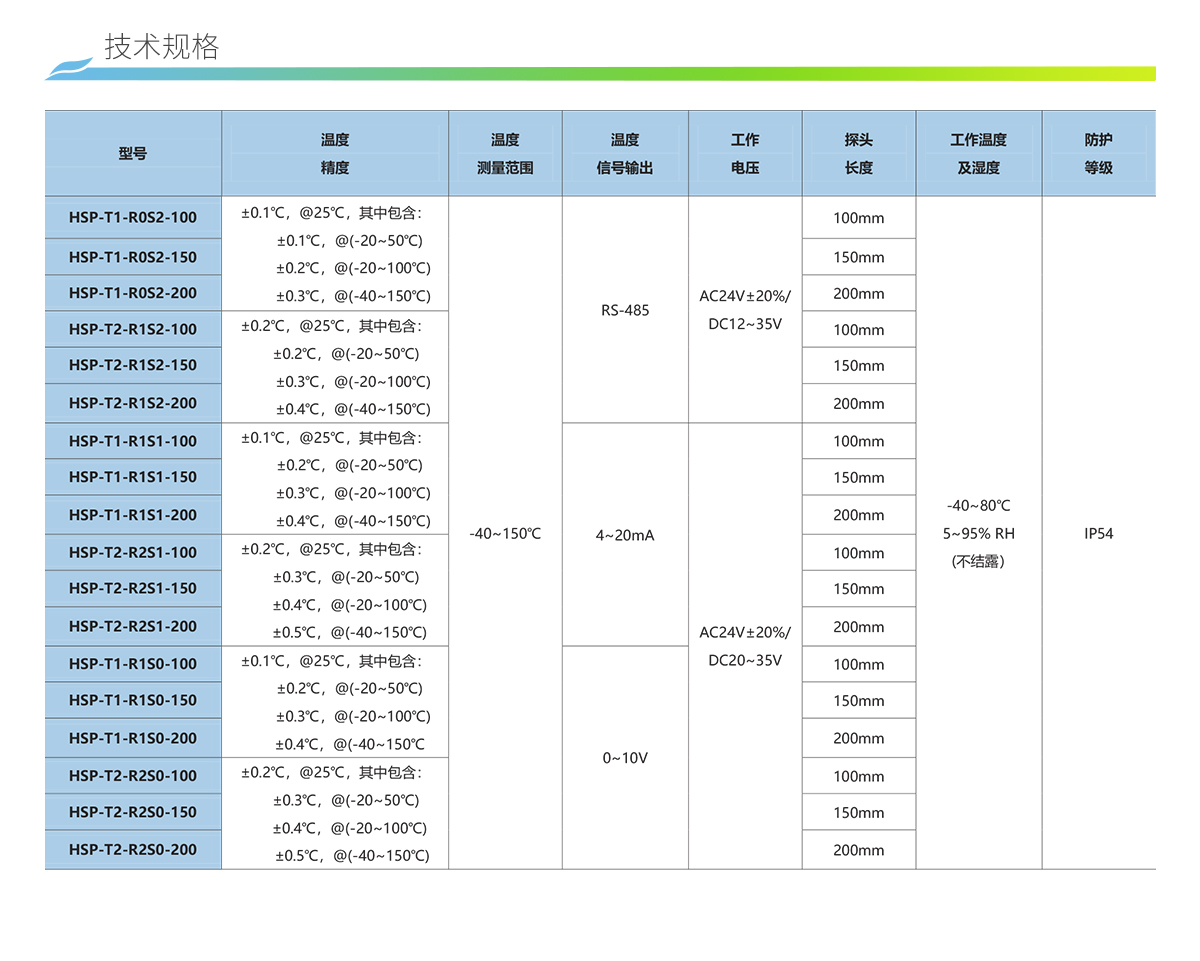This screenshot has height=961, width=1200.
Task: Click the 温度信号输出 header cell
Action: tap(625, 154)
